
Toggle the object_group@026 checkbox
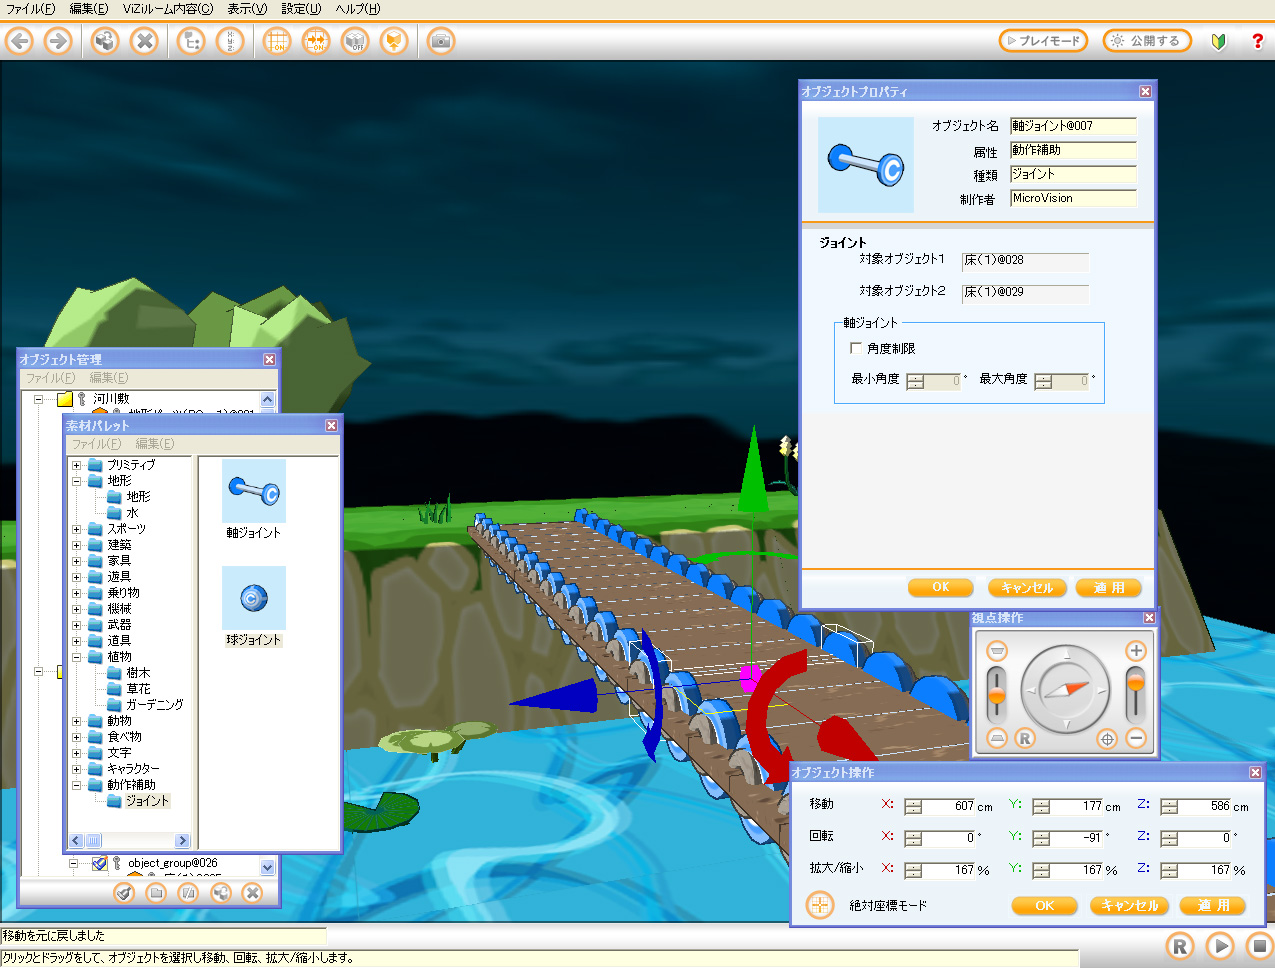[x=99, y=863]
